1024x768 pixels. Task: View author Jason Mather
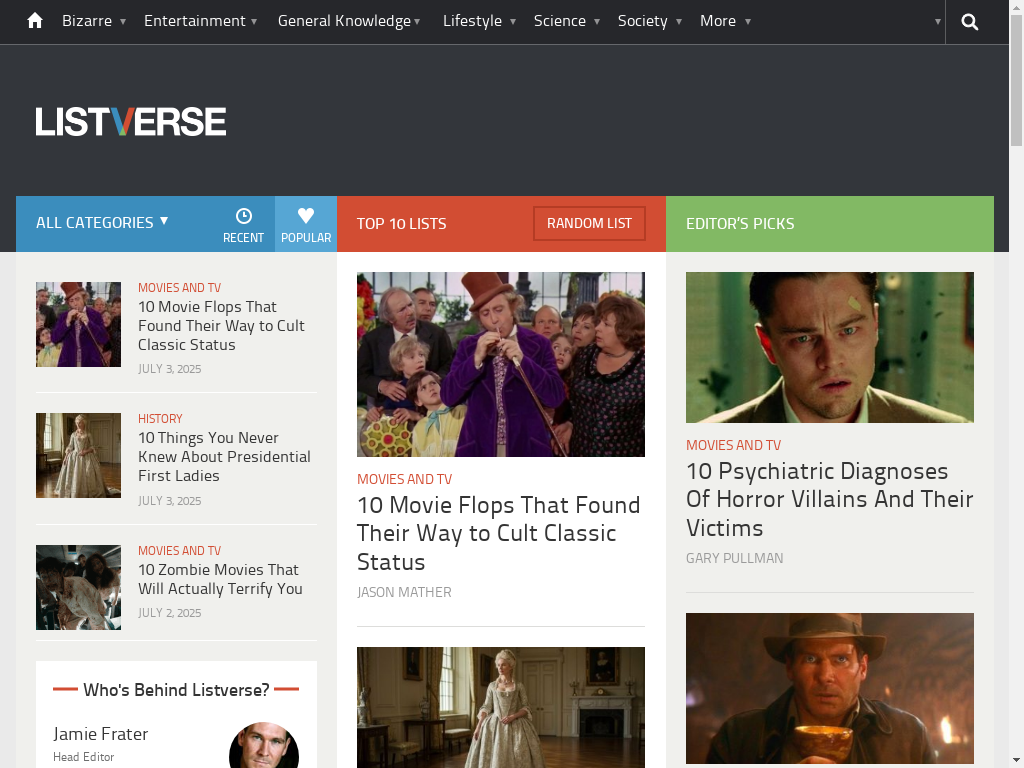coord(404,592)
